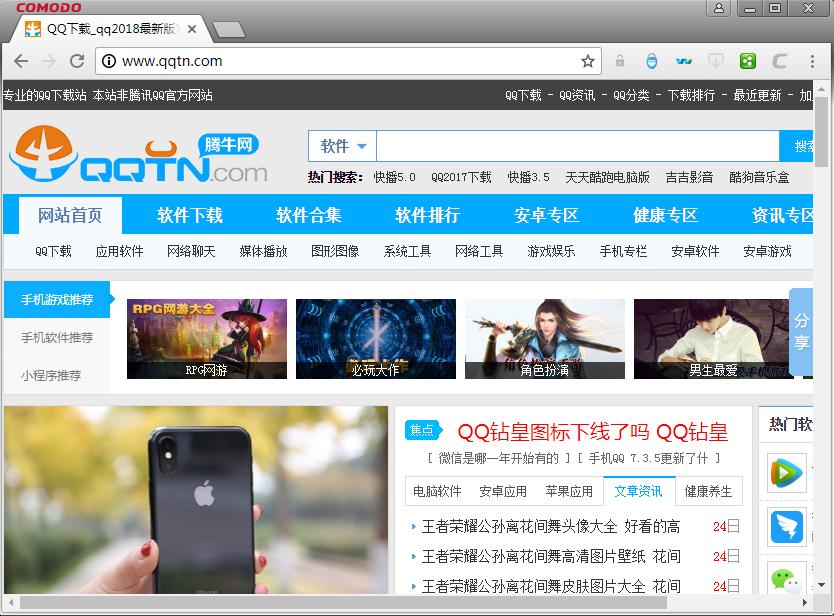Click the blue wave extension icon
The width and height of the screenshot is (834, 616).
683,61
